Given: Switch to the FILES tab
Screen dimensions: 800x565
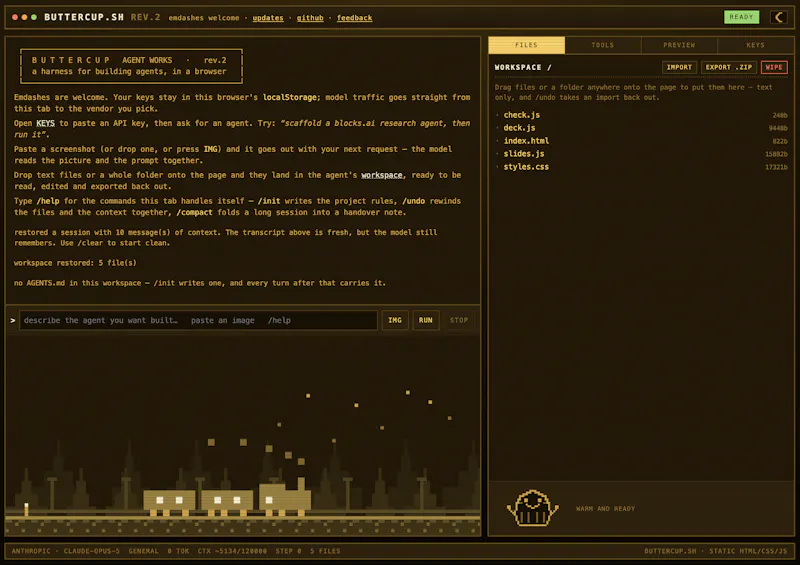Looking at the screenshot, I should tap(527, 45).
